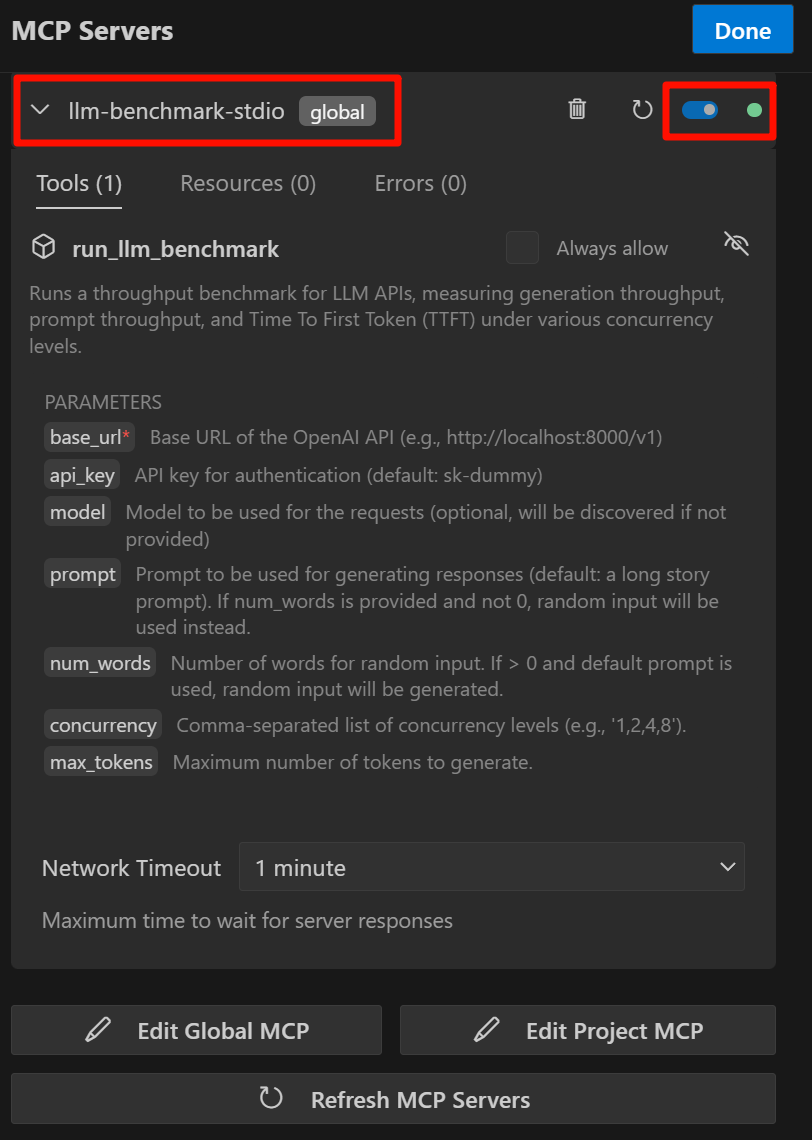Switch to the Resources (0) tab

(248, 183)
